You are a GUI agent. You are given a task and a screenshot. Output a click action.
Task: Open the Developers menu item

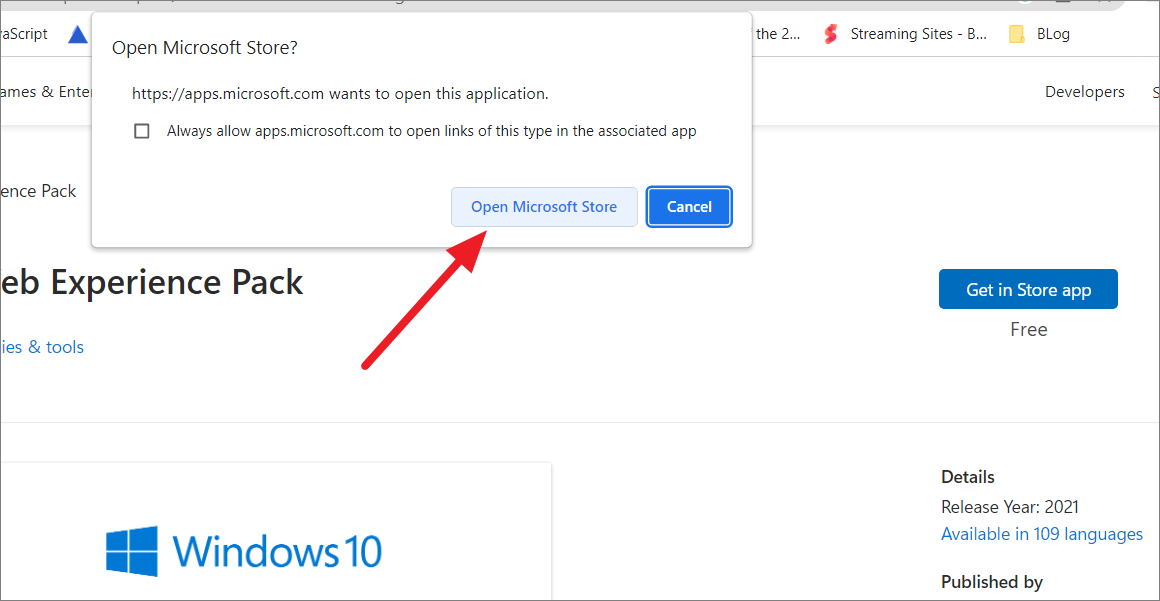tap(1085, 92)
